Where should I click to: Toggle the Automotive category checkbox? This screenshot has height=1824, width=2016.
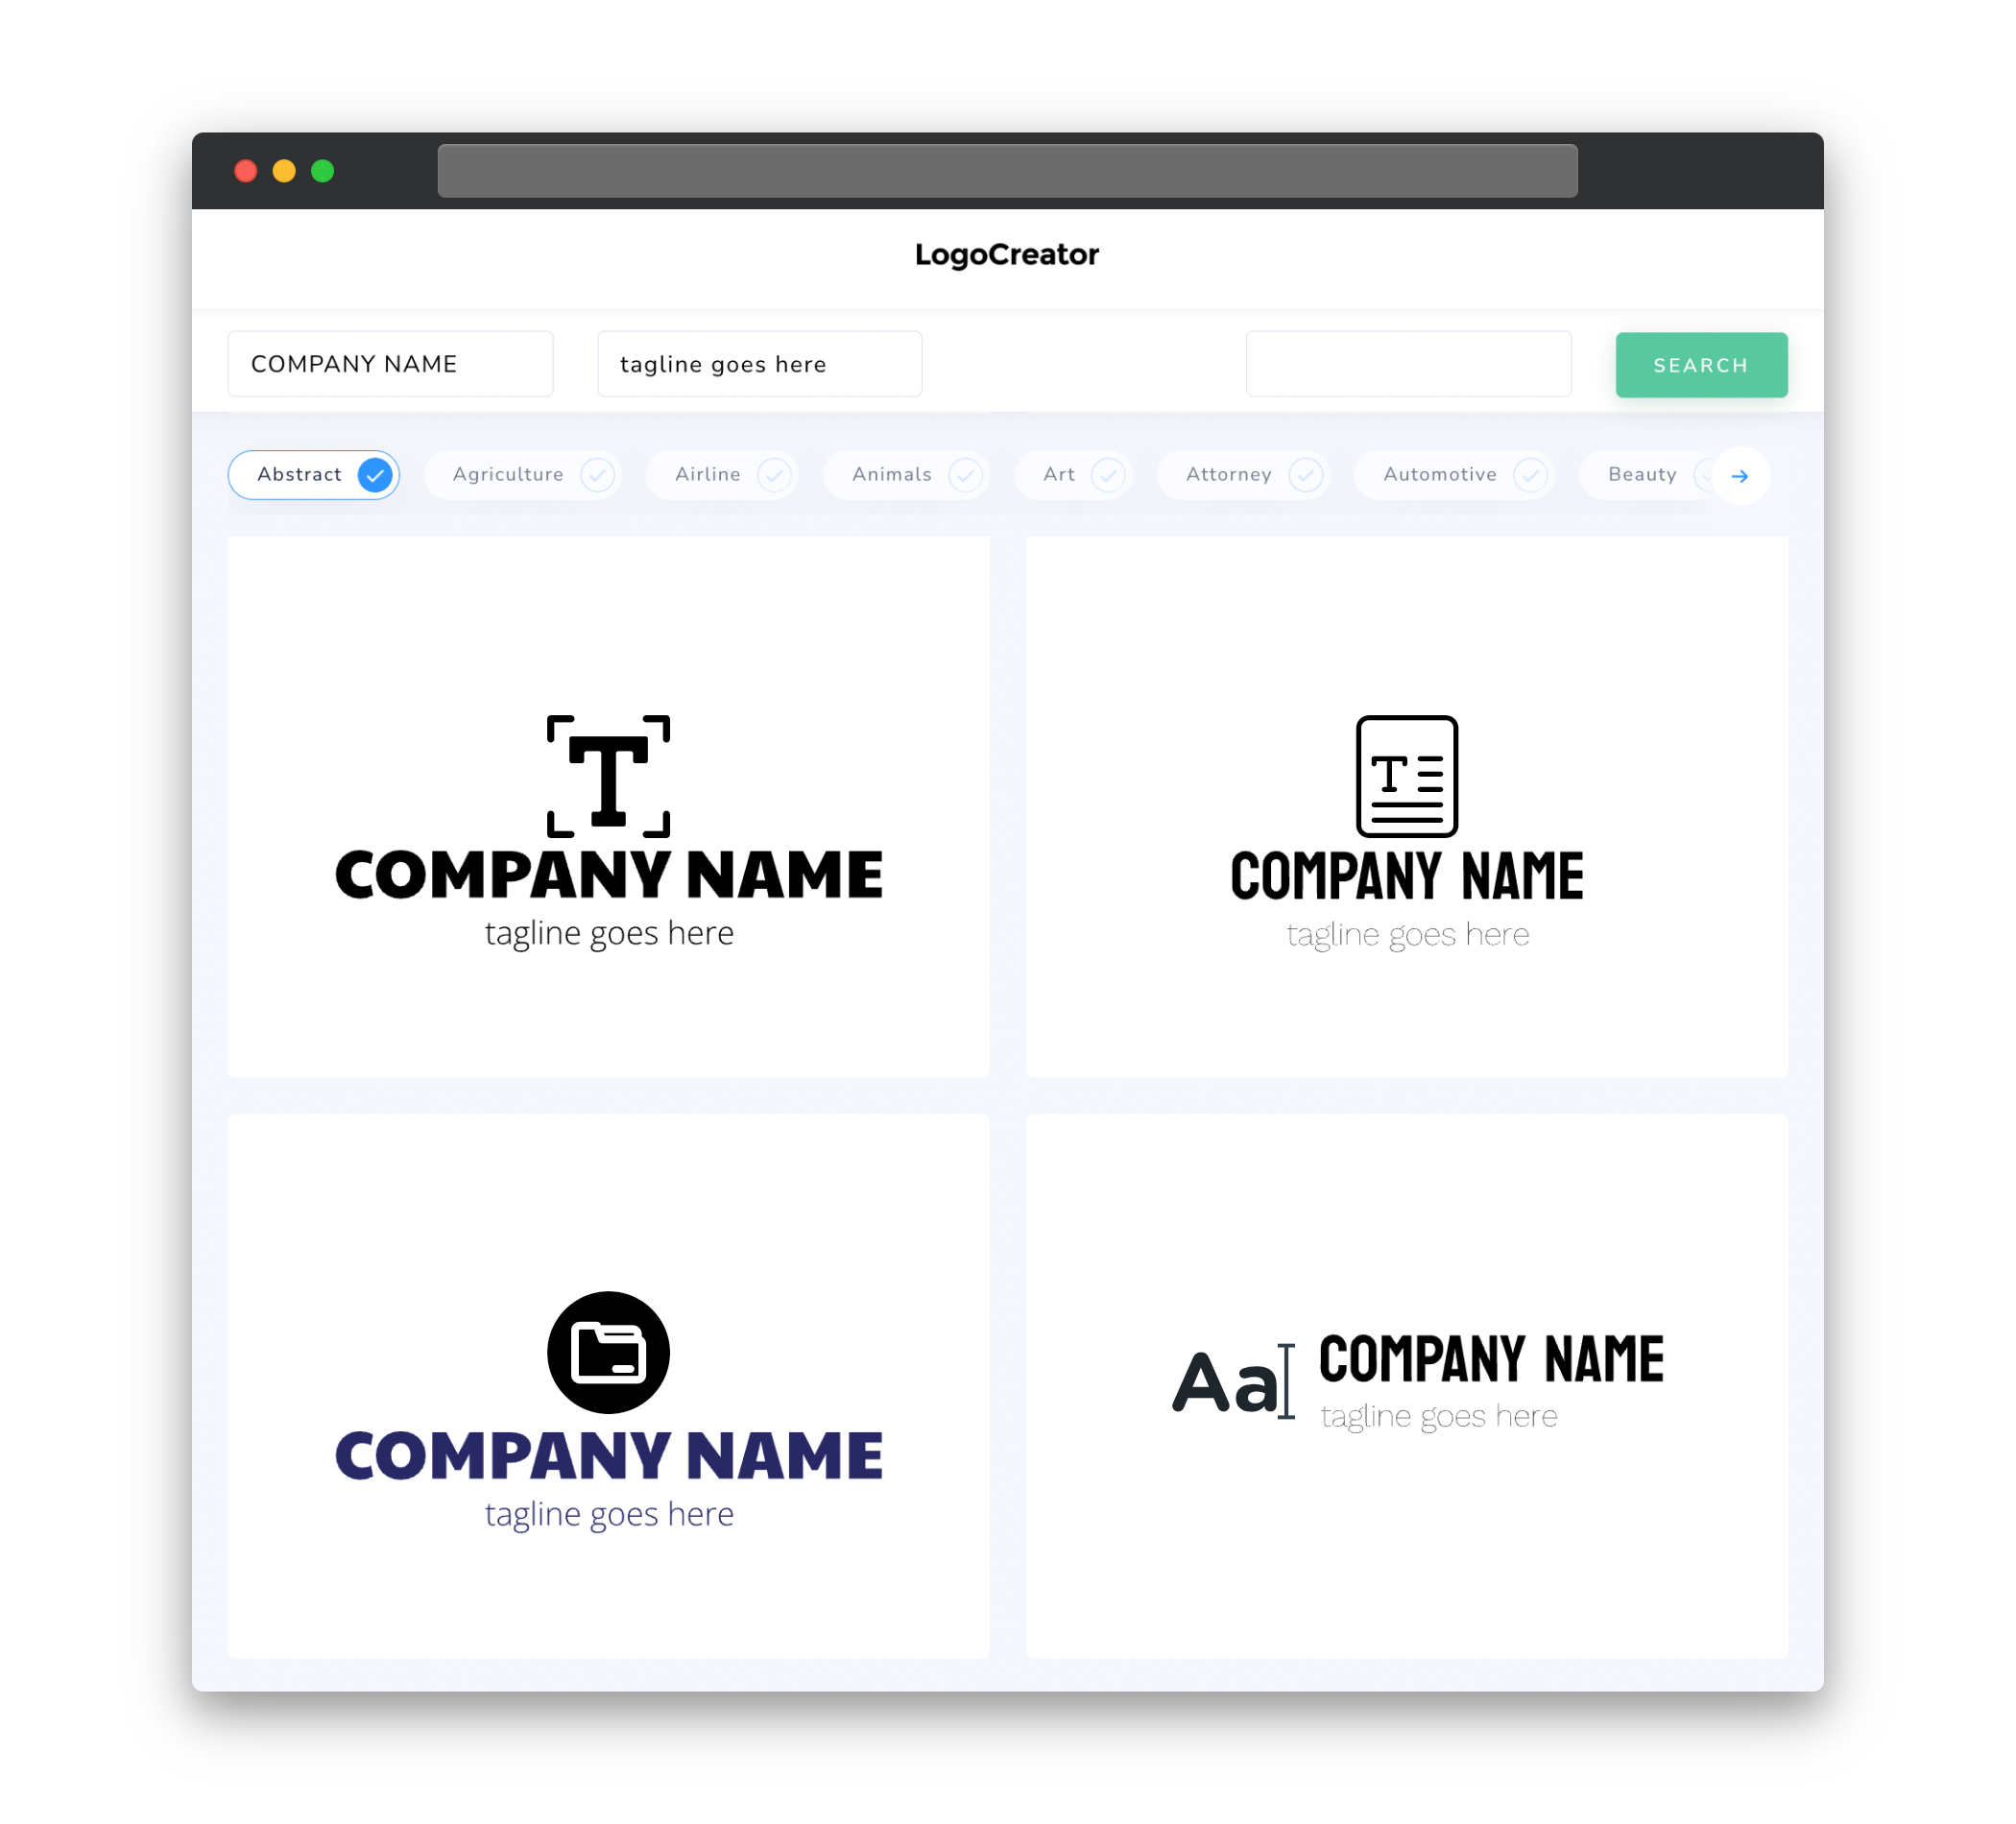click(1526, 474)
